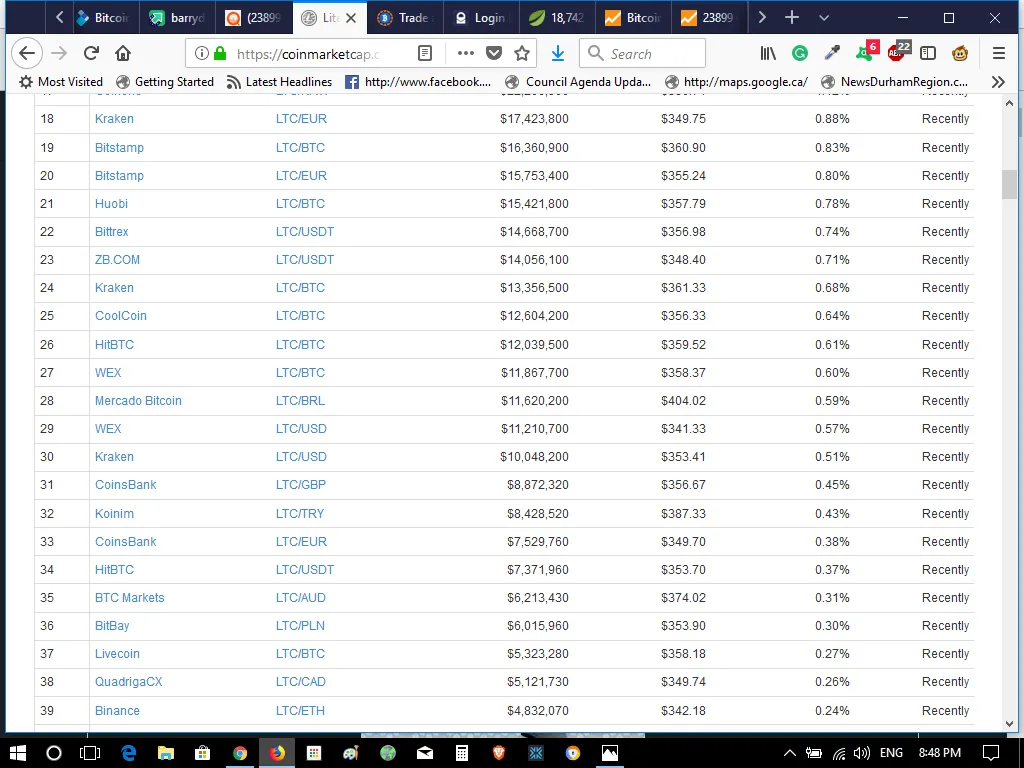Toggle reader view icon
The image size is (1024, 768).
click(x=424, y=53)
